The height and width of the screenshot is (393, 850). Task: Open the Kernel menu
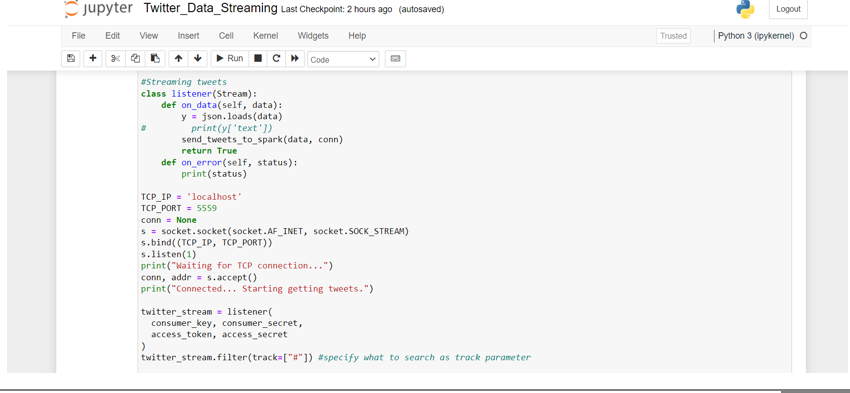266,36
